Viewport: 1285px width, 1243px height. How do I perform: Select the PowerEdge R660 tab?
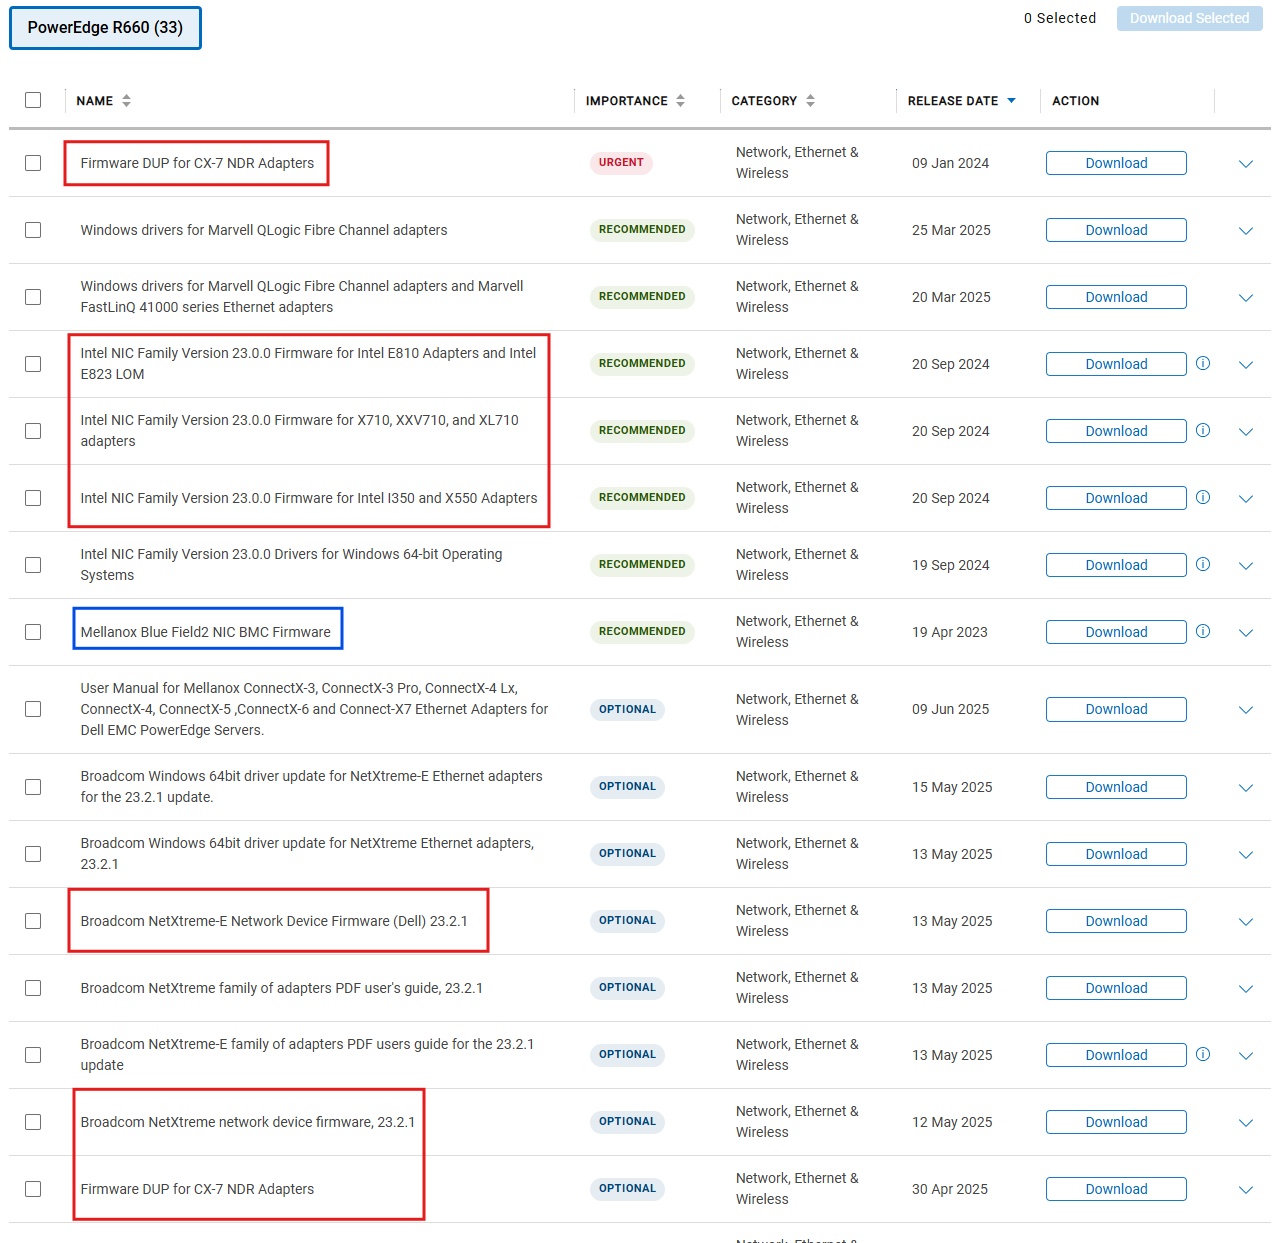click(105, 27)
